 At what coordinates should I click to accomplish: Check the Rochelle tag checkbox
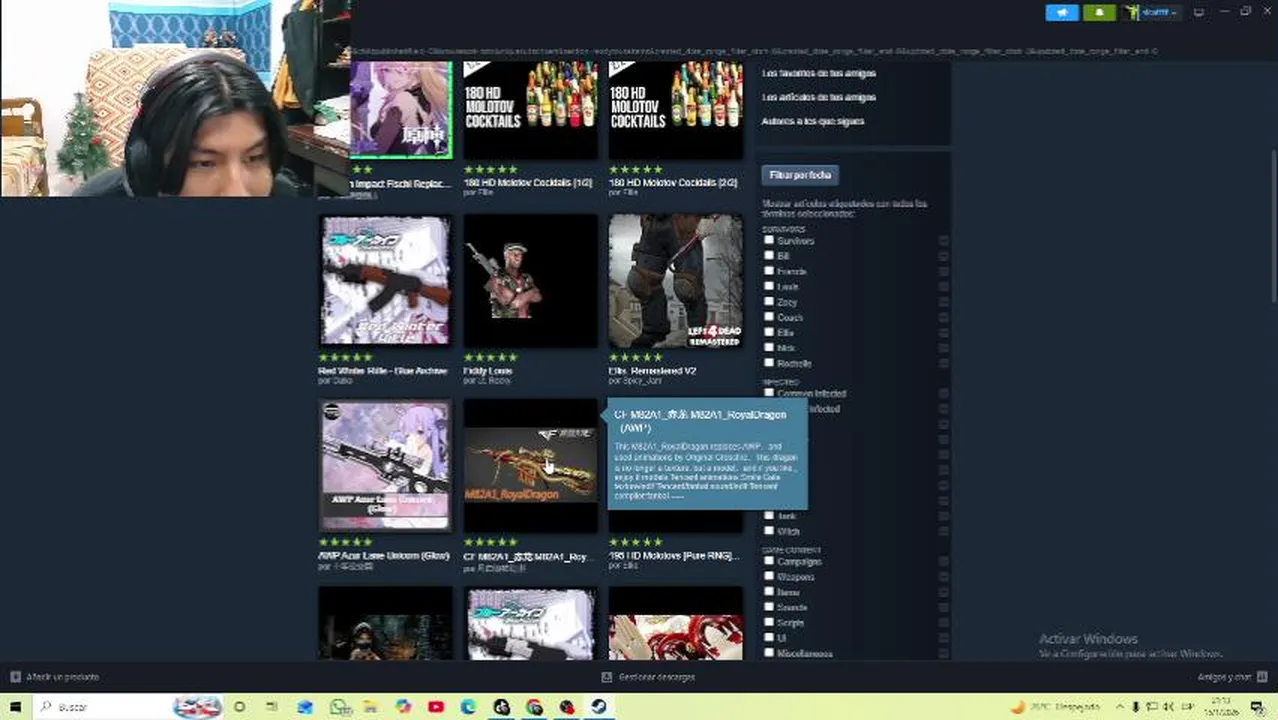pyautogui.click(x=769, y=362)
